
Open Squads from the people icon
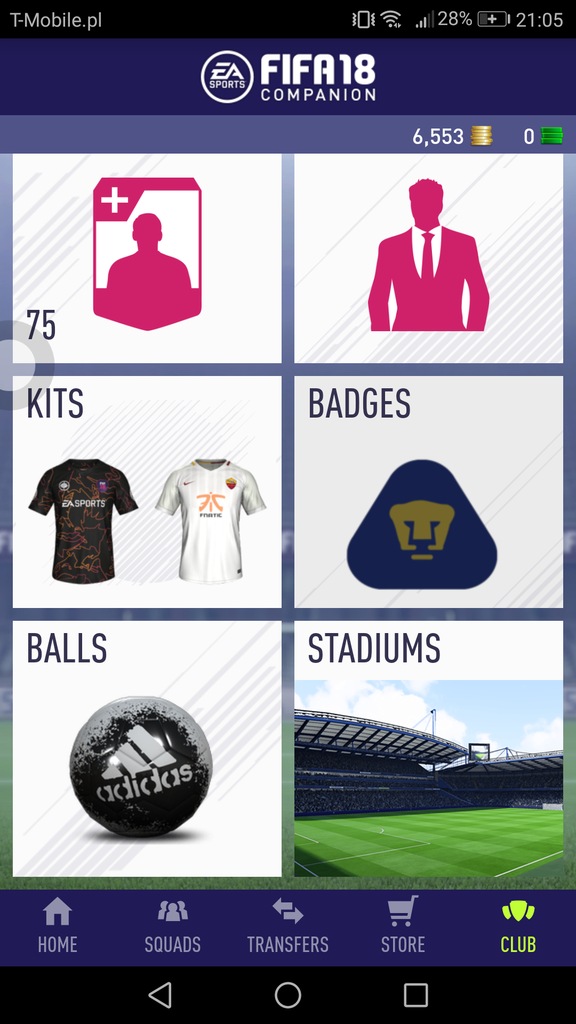pos(172,911)
